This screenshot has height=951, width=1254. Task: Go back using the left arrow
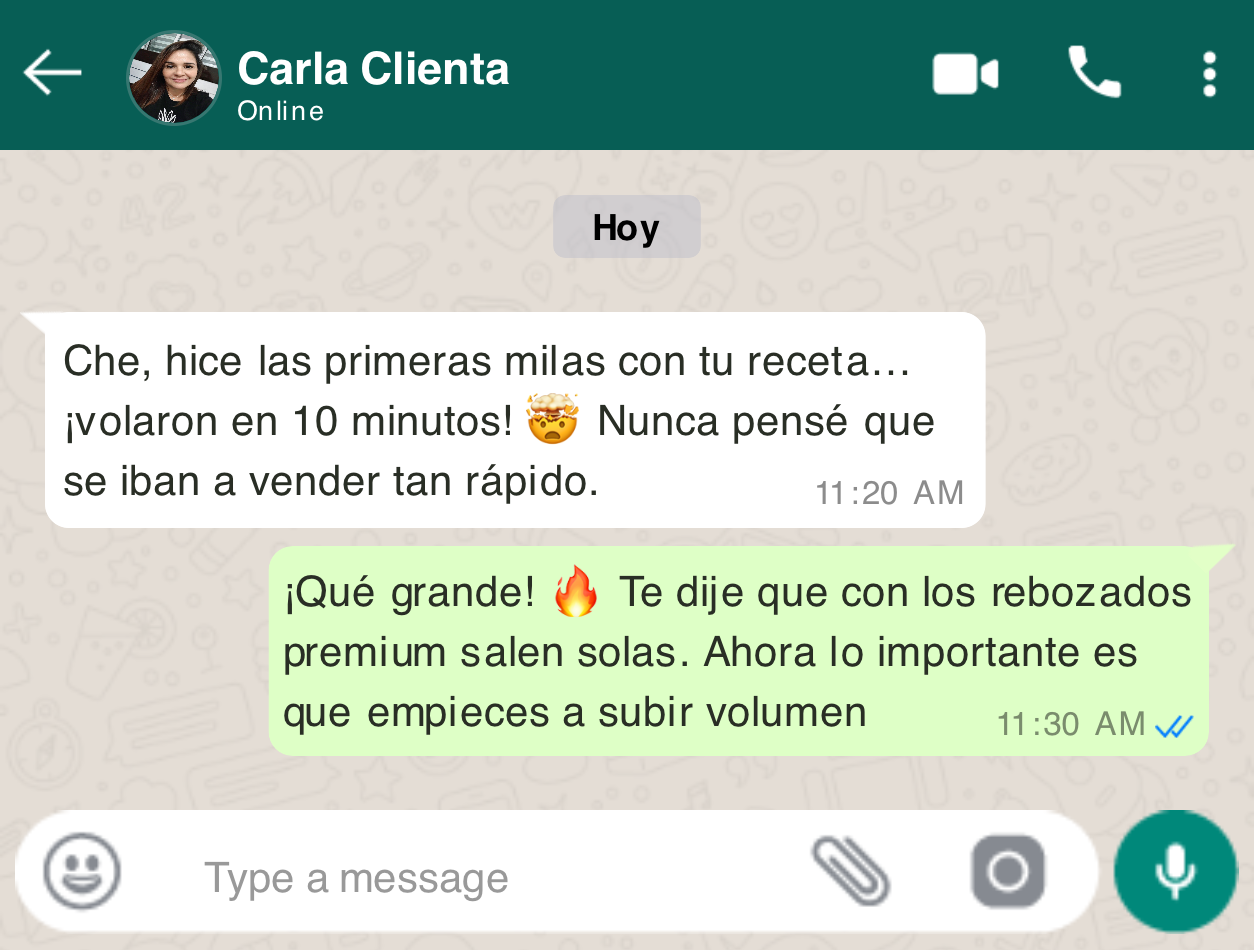[52, 73]
